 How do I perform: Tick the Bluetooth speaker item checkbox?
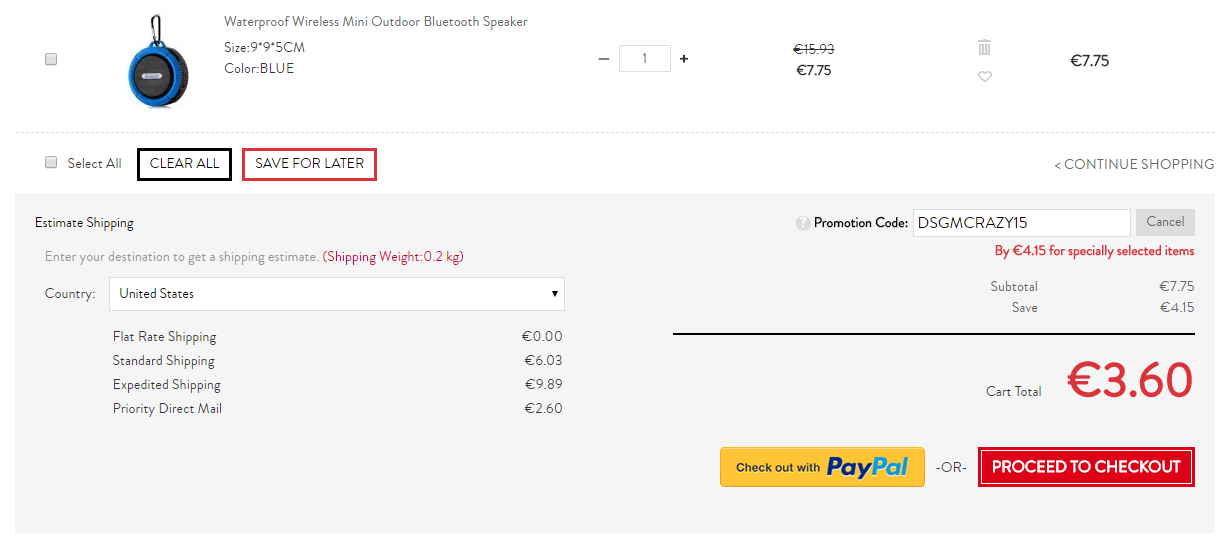pos(51,60)
